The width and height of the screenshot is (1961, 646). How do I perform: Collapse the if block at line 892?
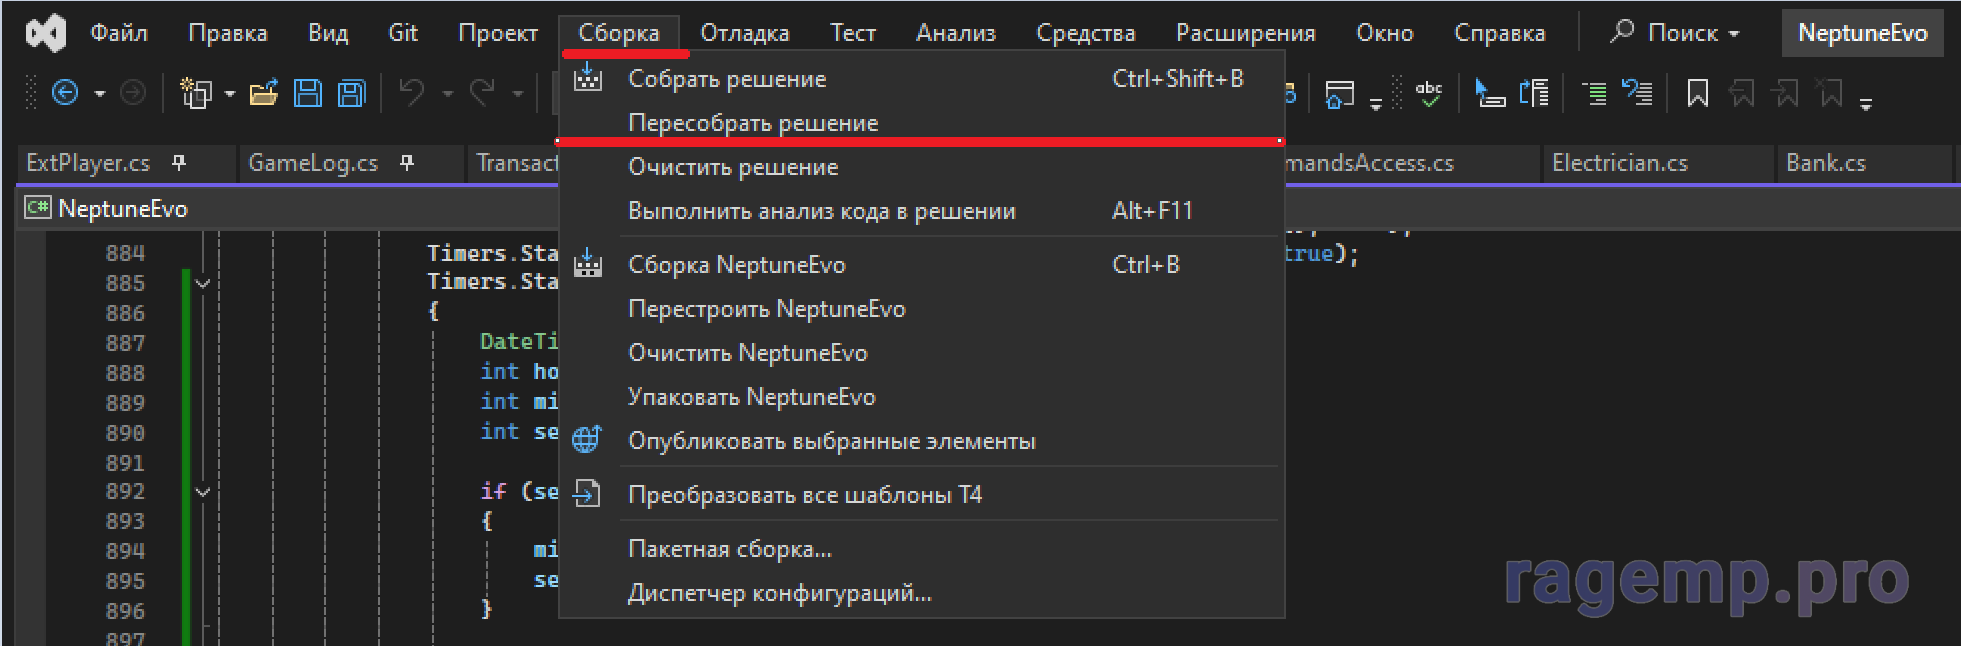click(203, 492)
